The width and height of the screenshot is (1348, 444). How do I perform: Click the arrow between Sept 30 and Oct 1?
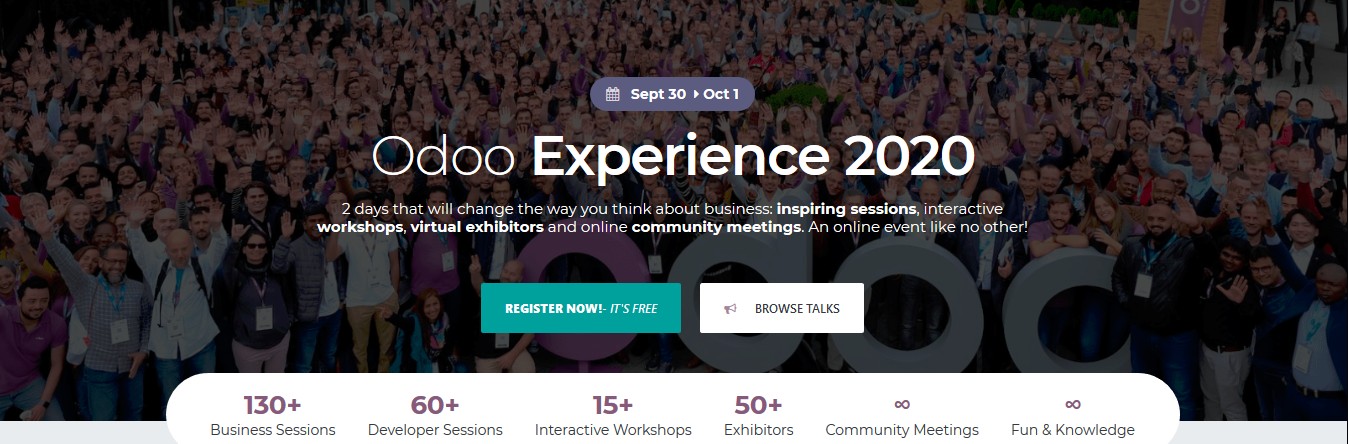tap(695, 94)
